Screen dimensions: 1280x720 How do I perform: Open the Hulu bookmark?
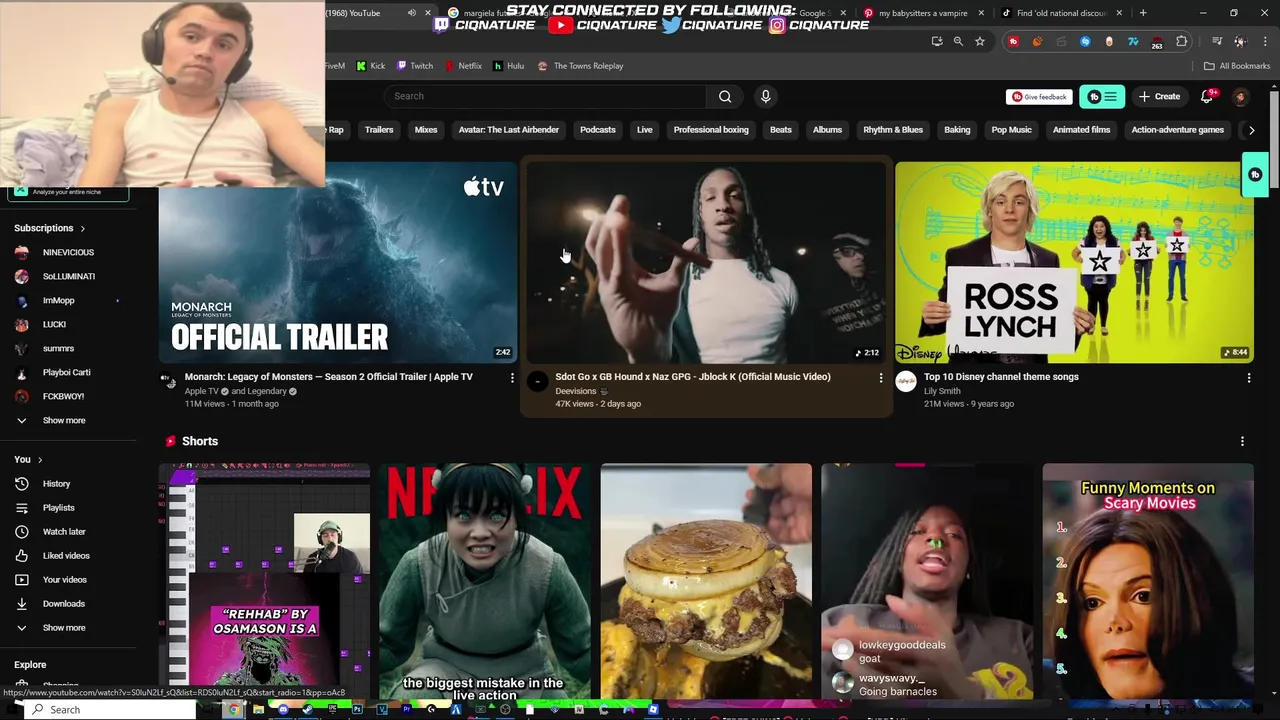click(509, 66)
